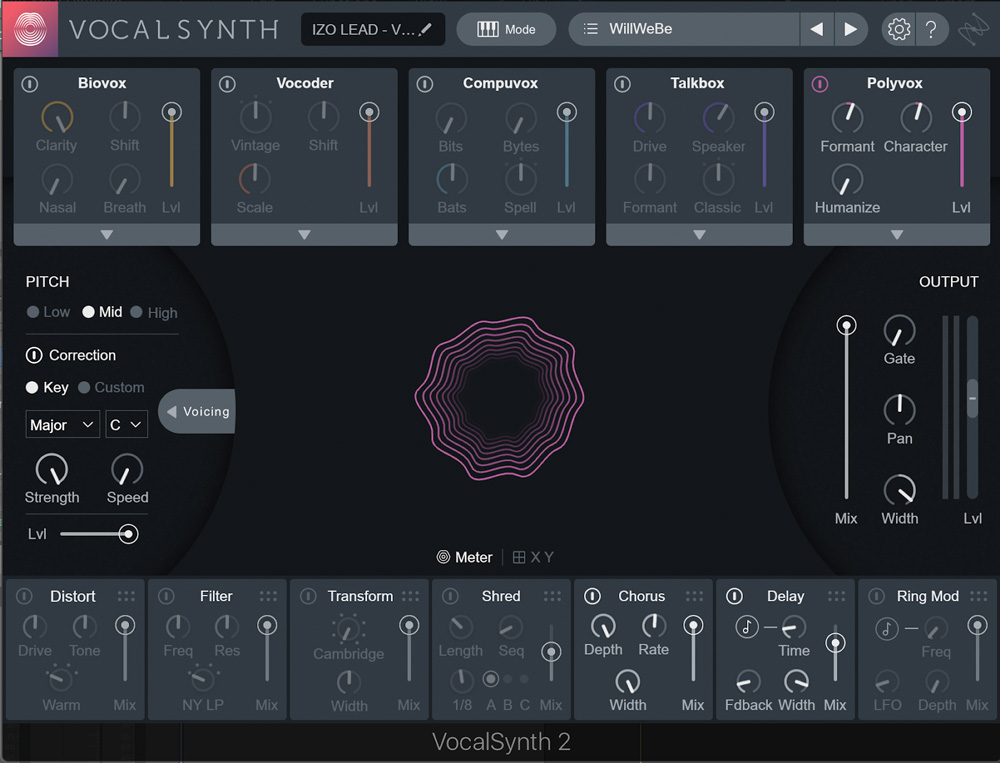
Task: Click the Transform drag handle dots
Action: [410, 596]
